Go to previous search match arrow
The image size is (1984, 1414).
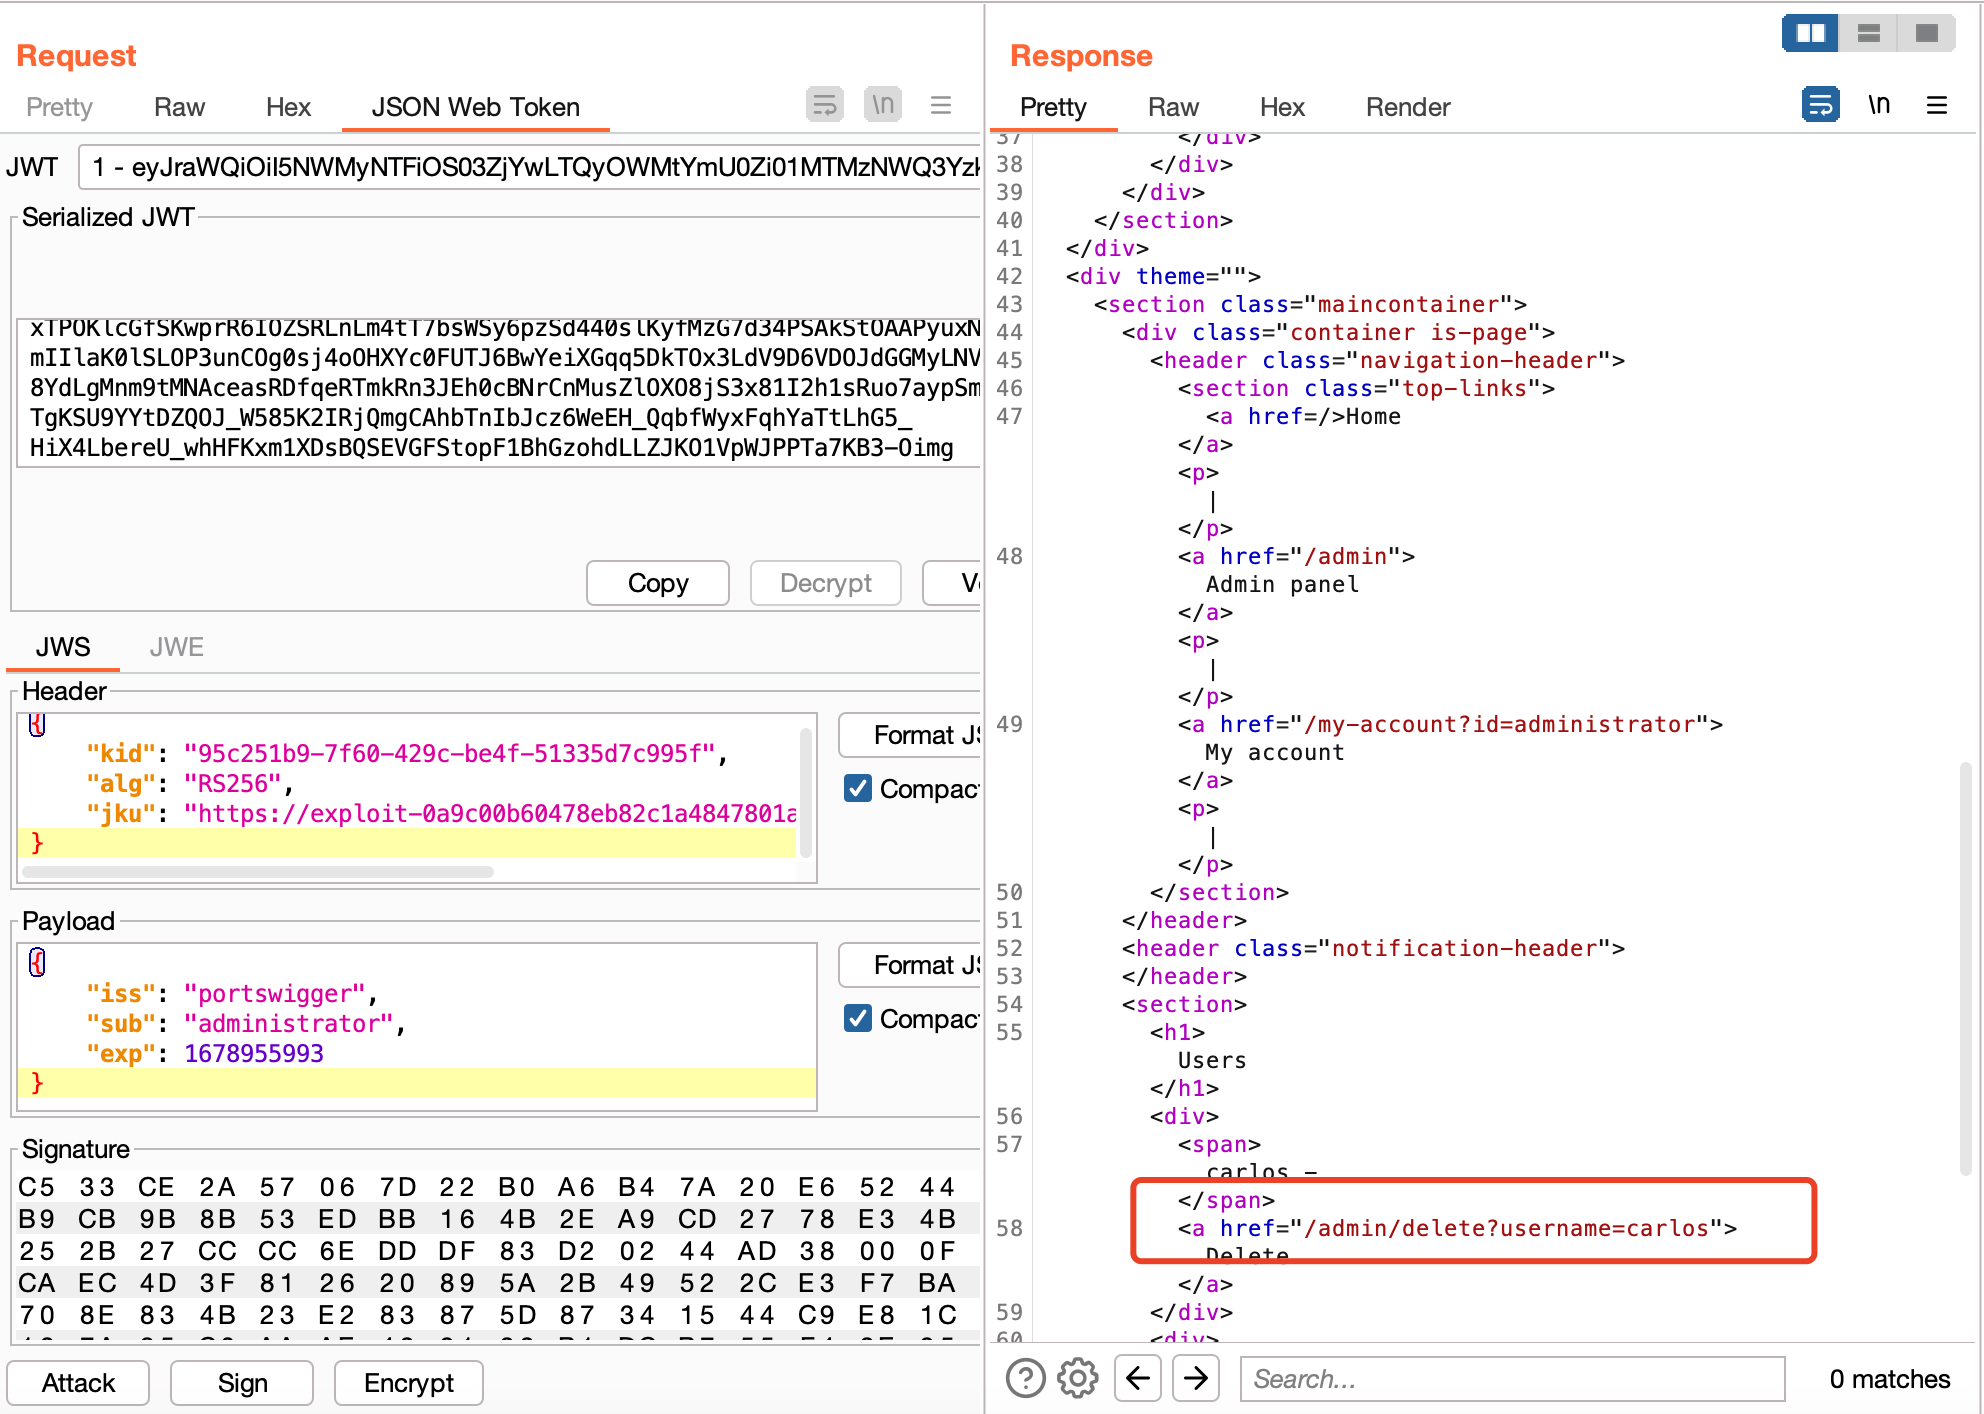click(1138, 1378)
